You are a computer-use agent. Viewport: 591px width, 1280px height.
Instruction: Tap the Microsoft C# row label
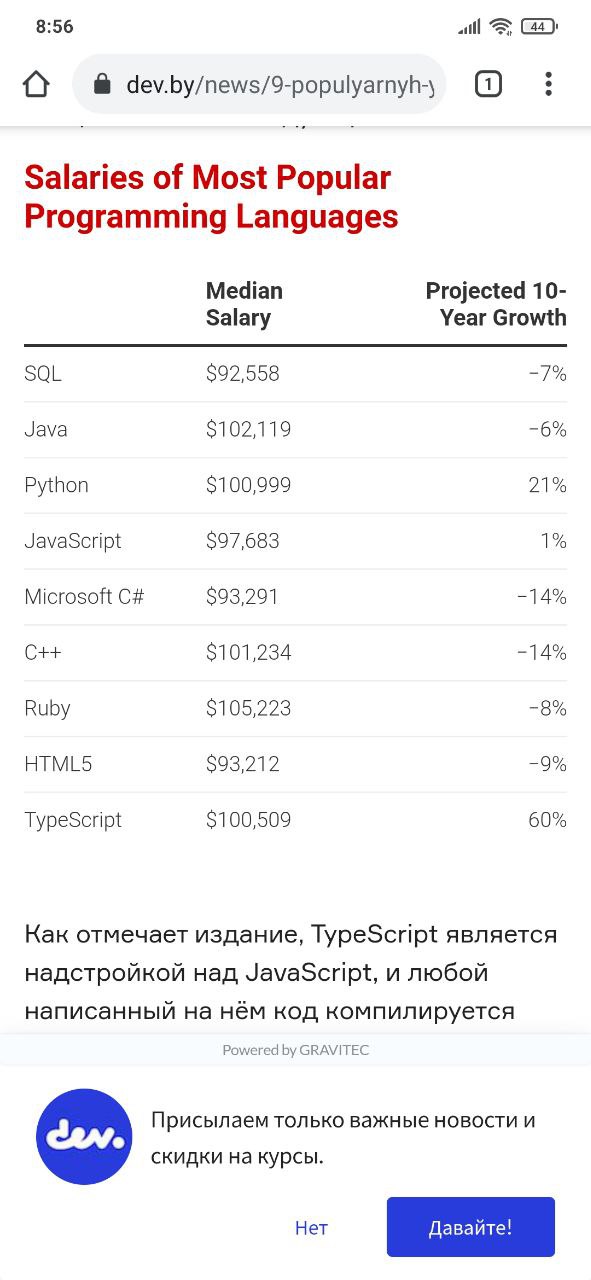coord(84,597)
